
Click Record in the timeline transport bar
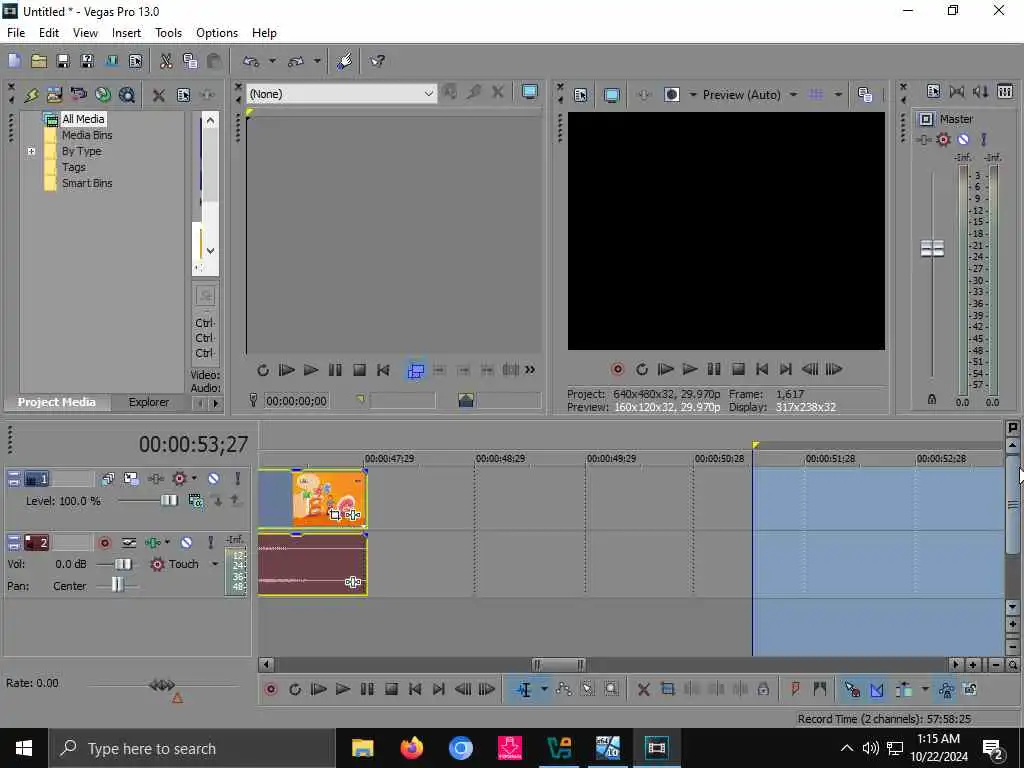[x=270, y=690]
